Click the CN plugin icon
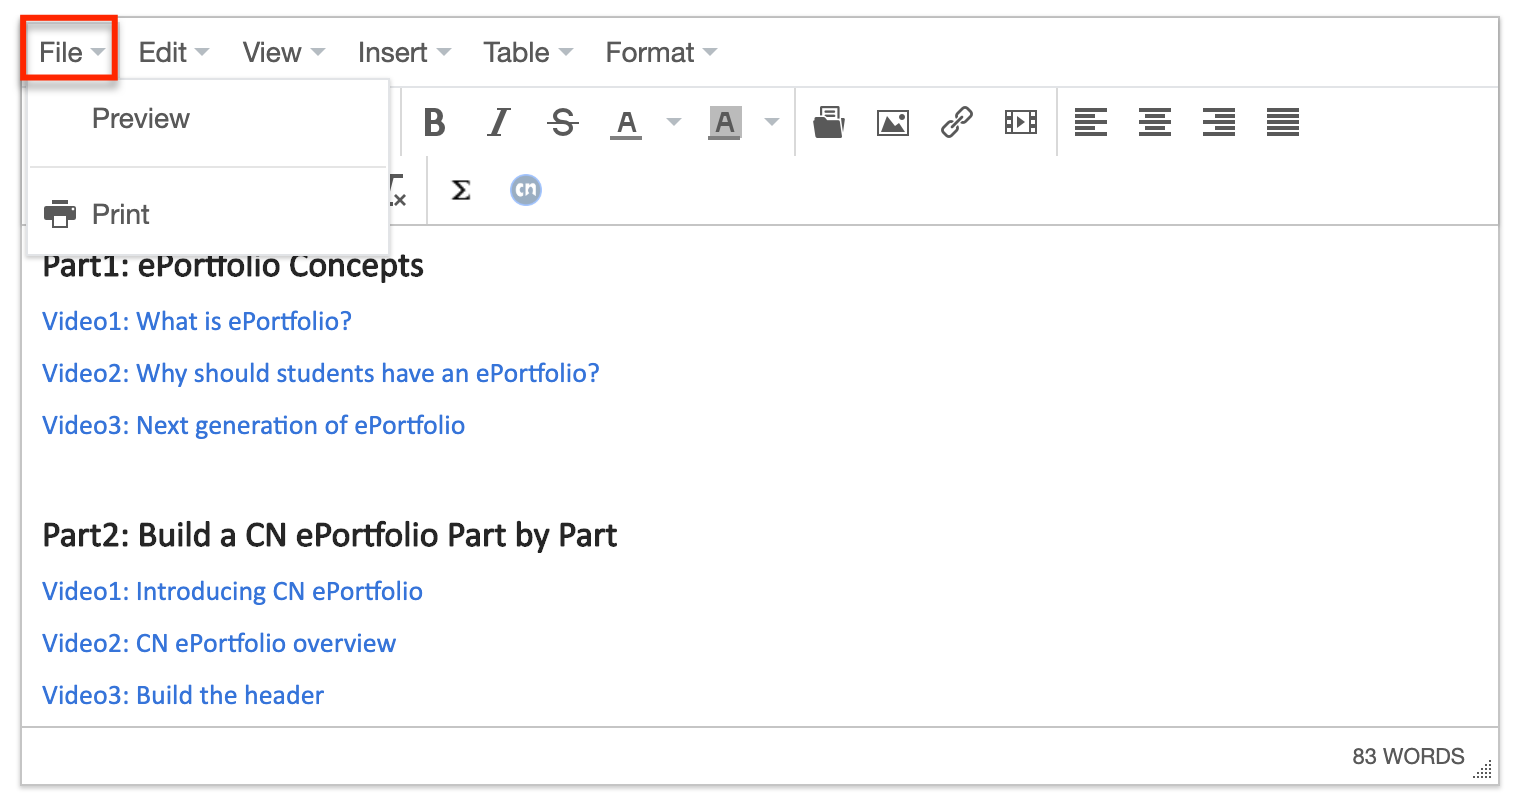 click(526, 190)
